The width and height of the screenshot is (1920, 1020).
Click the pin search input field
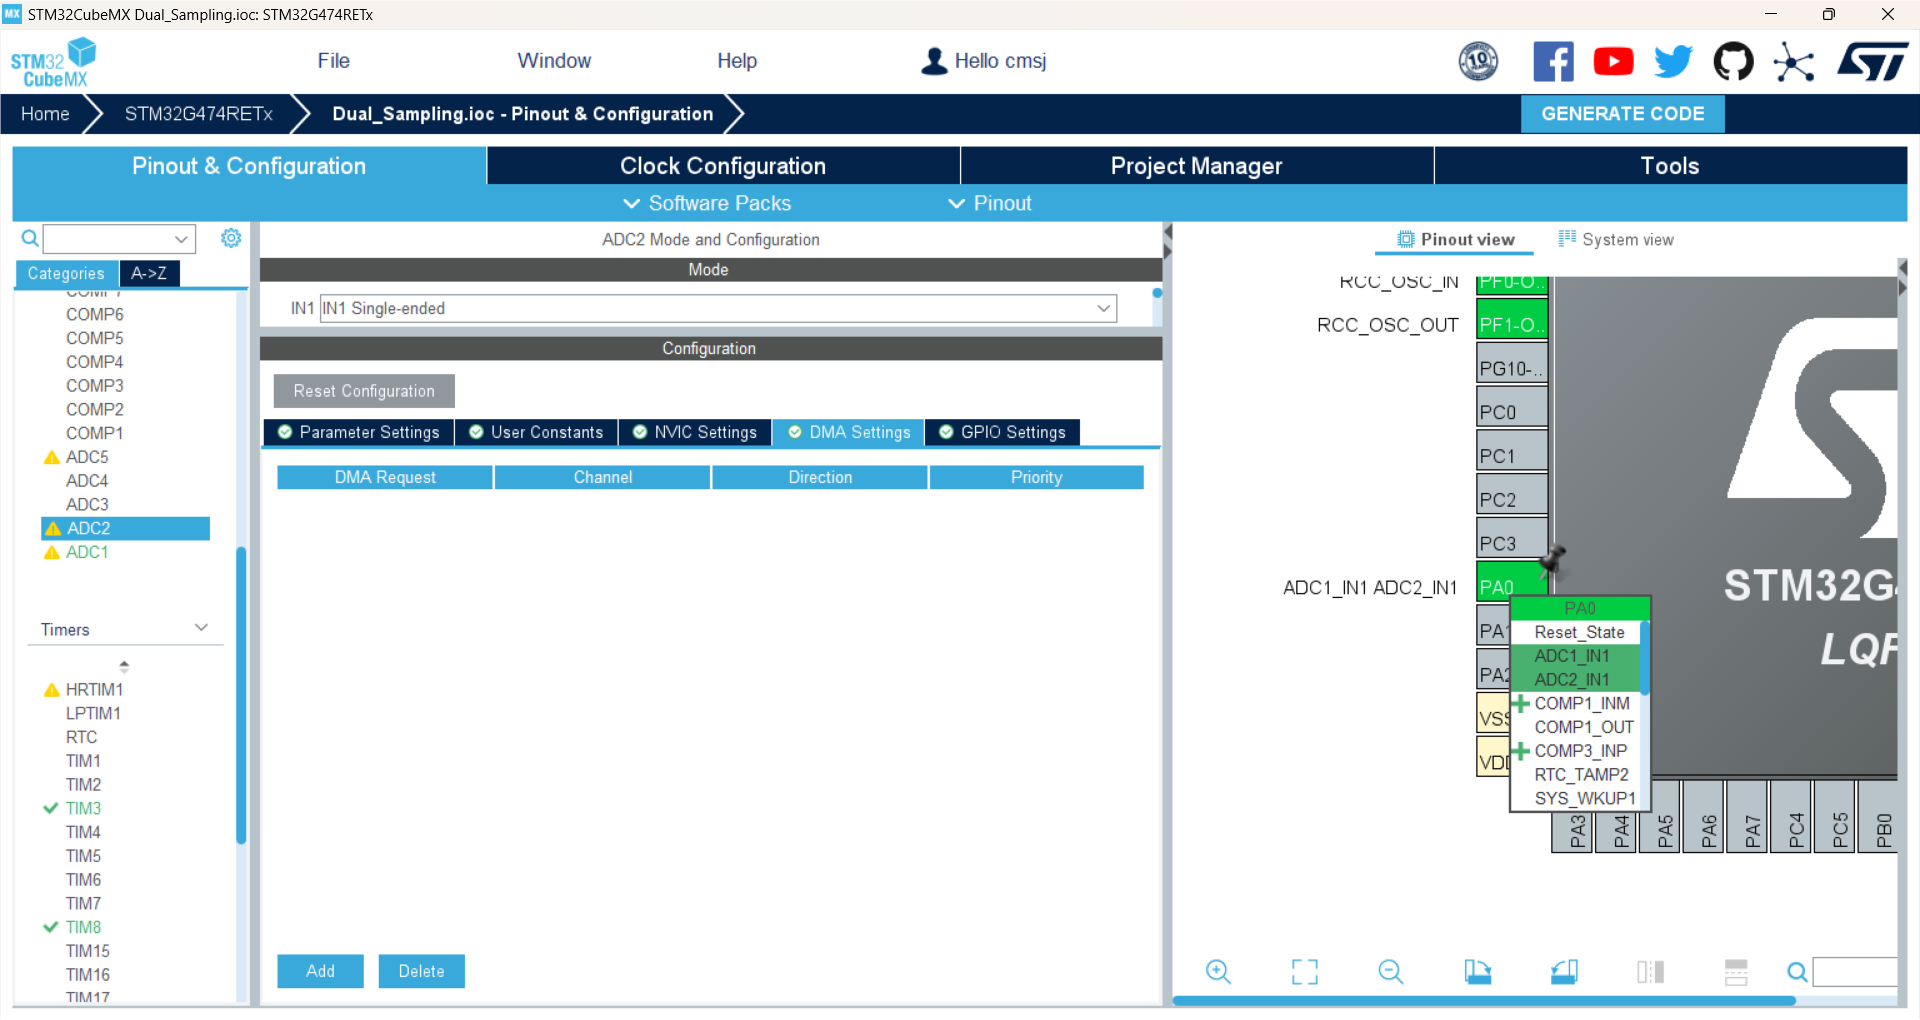point(1855,971)
